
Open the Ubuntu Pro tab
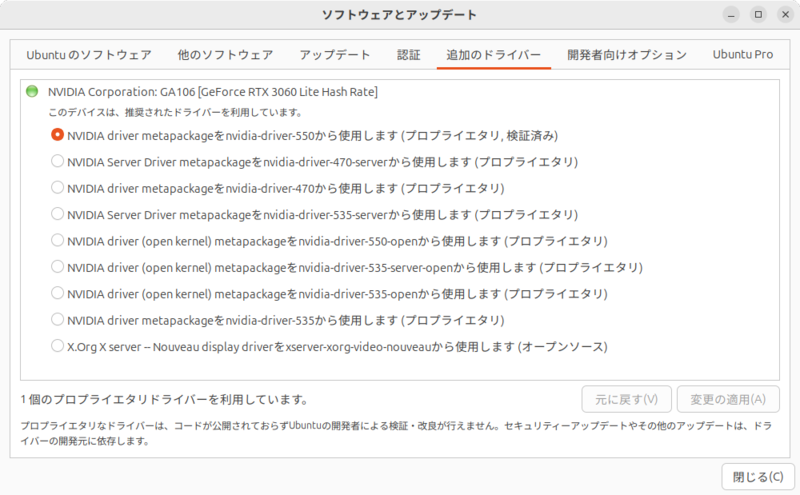tap(743, 55)
